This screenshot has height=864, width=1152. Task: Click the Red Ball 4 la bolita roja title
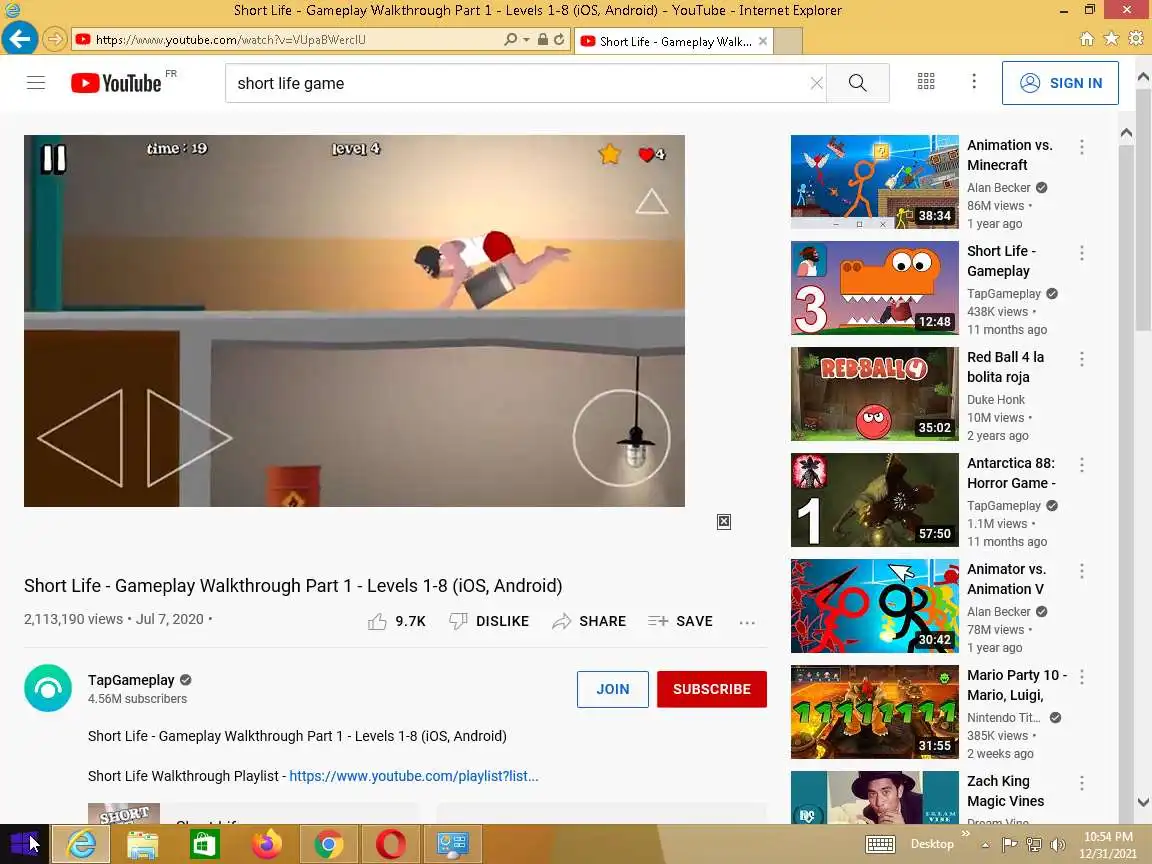(x=1005, y=367)
